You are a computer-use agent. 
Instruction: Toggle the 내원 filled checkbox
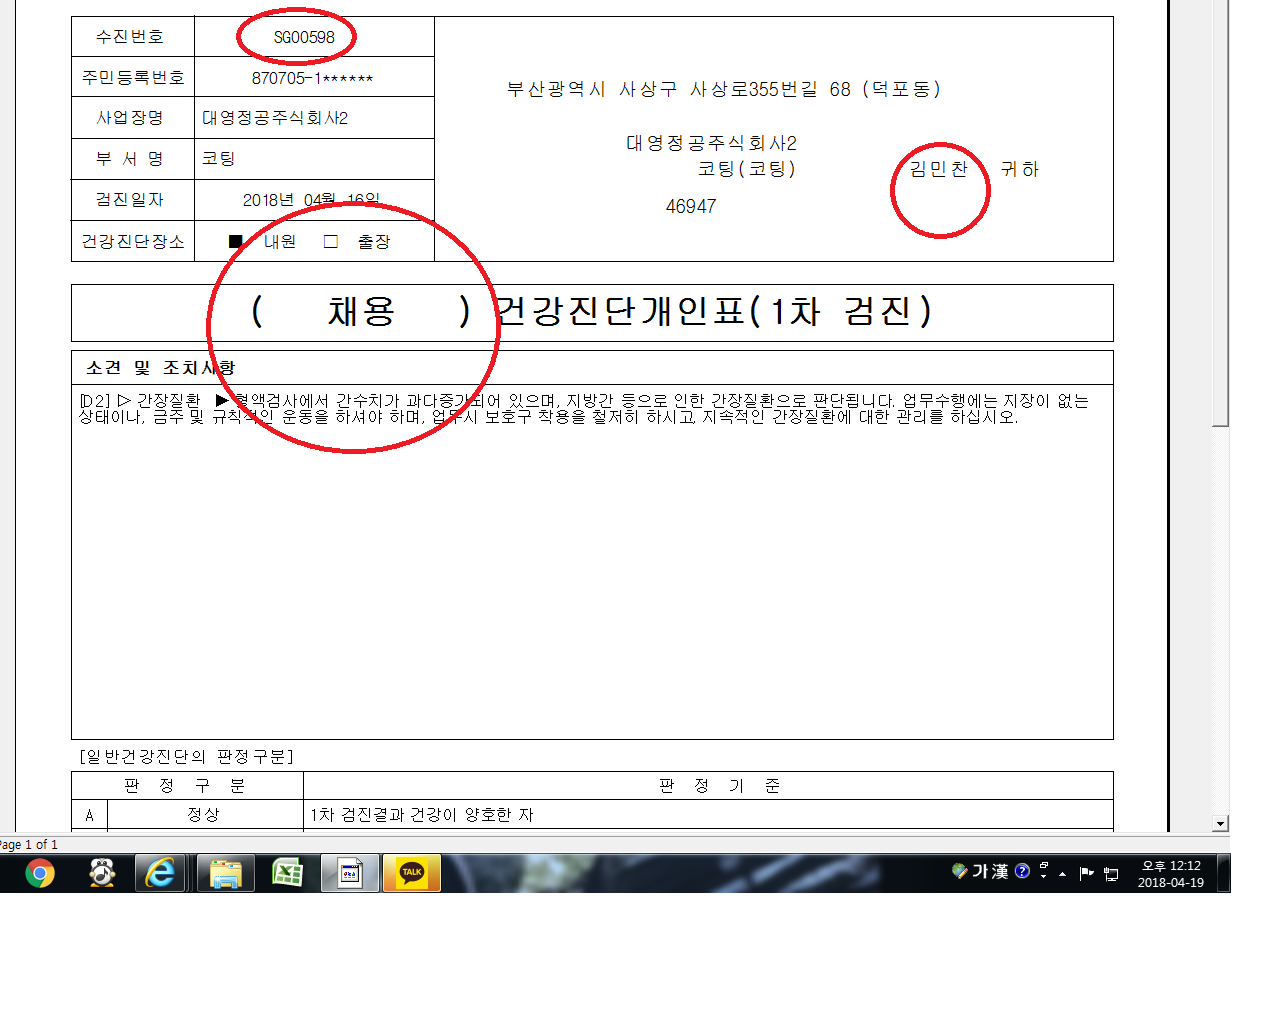pyautogui.click(x=236, y=241)
